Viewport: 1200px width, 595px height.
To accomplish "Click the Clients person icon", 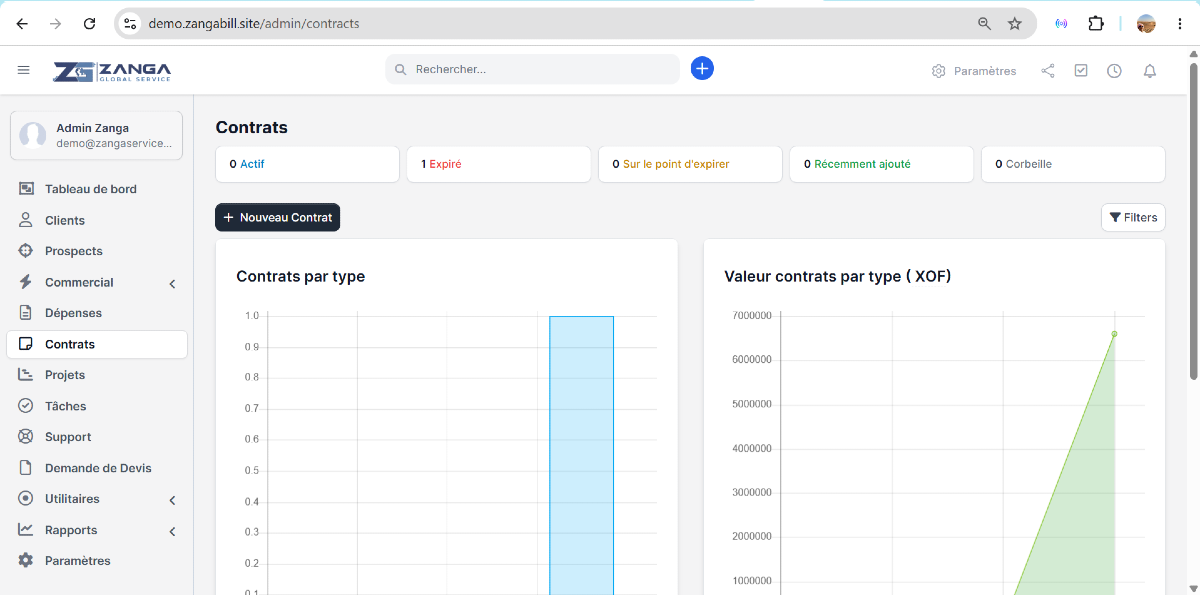I will point(26,220).
